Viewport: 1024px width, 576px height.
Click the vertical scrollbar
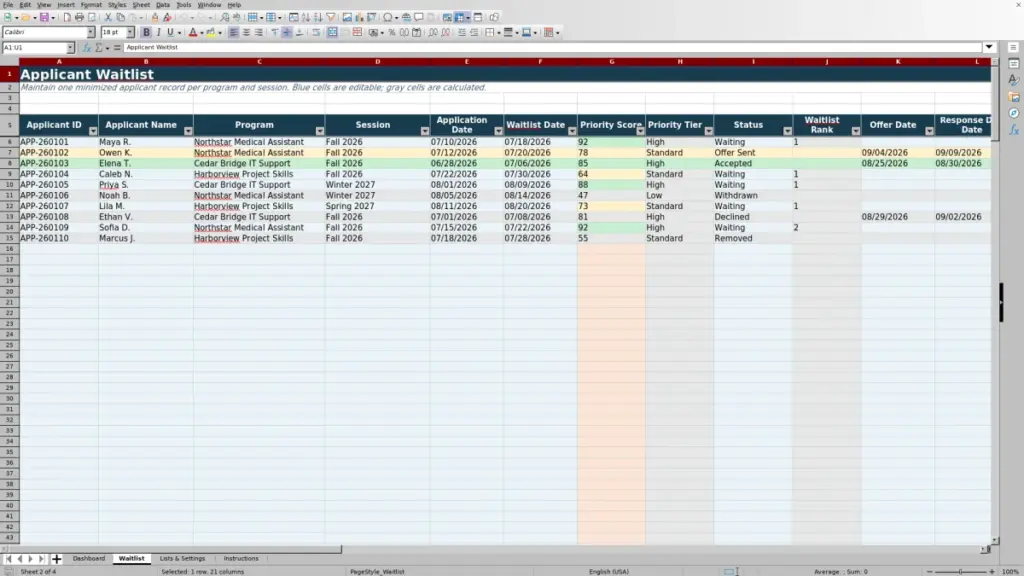[995, 300]
